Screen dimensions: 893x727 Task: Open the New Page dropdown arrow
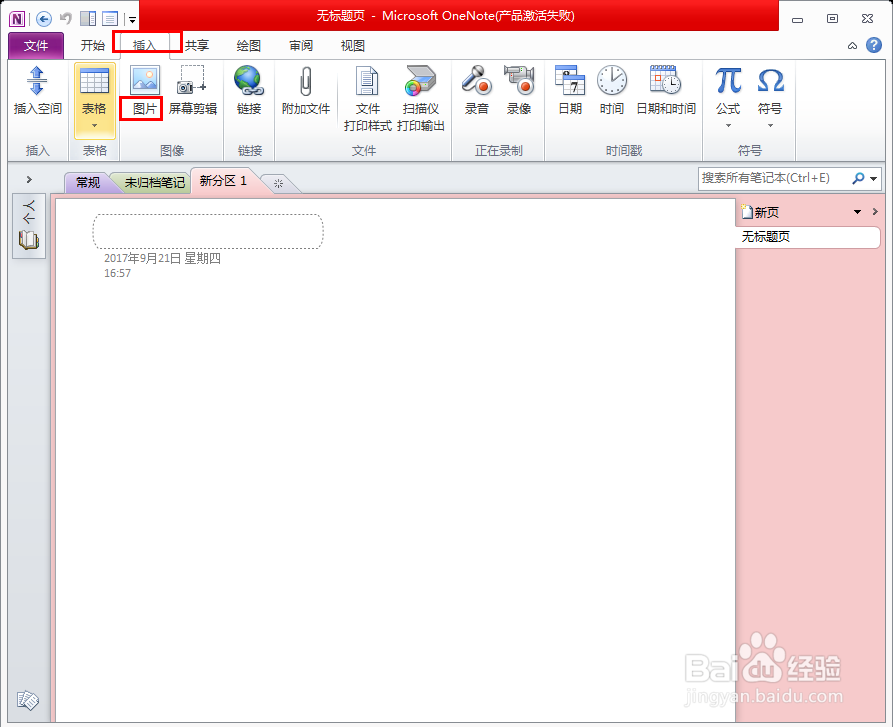click(857, 212)
